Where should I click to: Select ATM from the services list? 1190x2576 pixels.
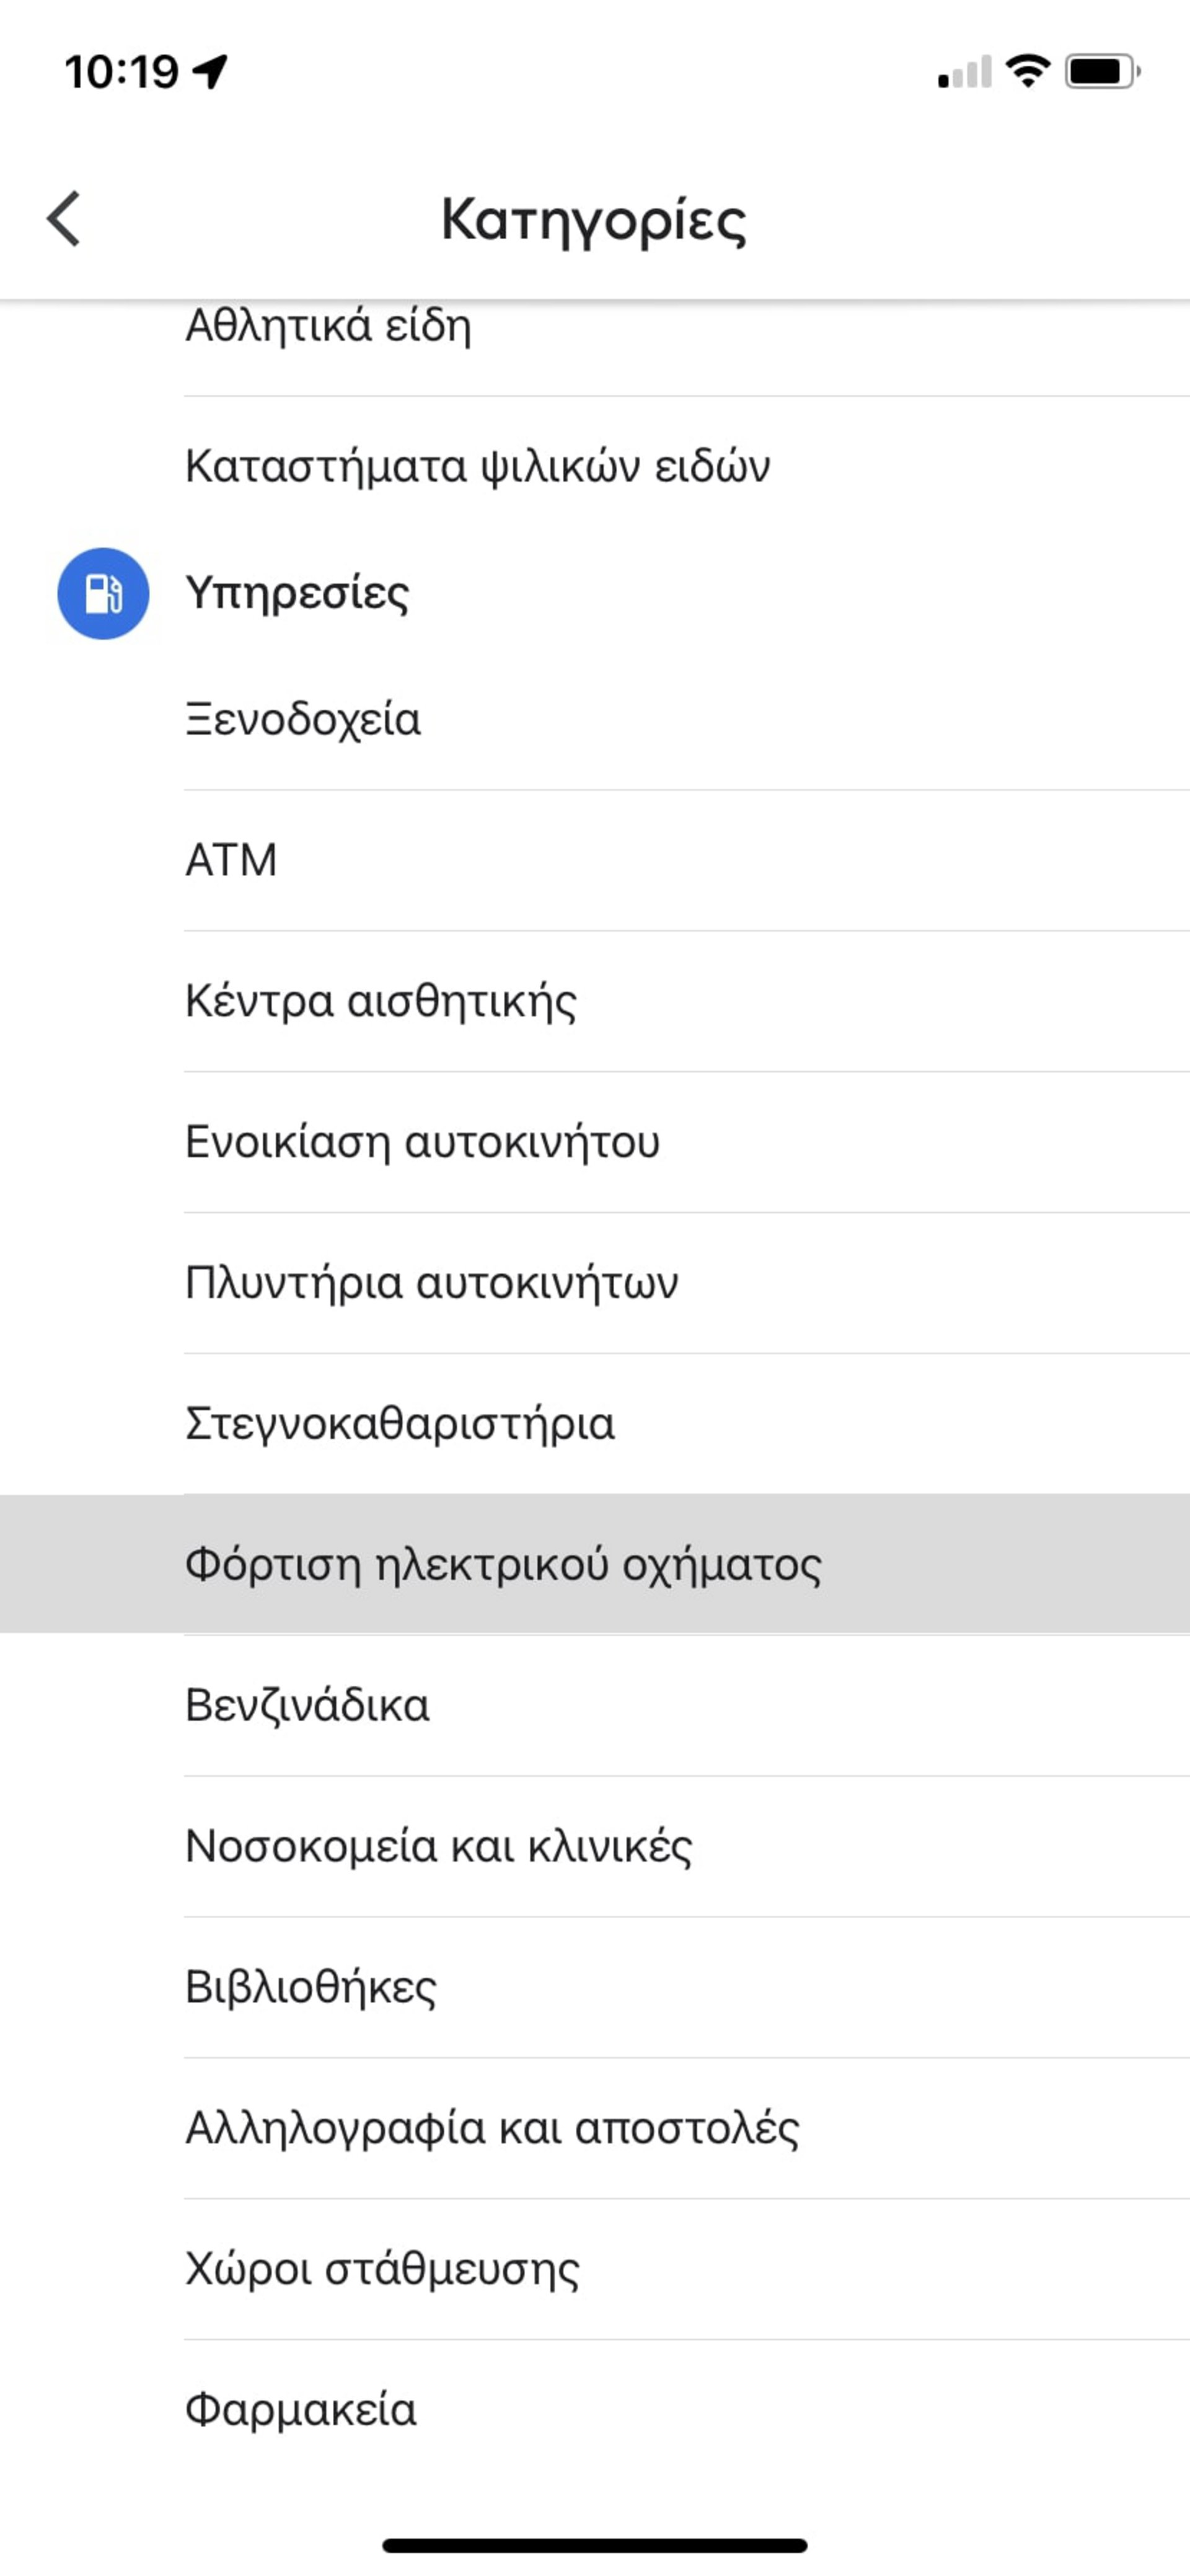pyautogui.click(x=231, y=860)
